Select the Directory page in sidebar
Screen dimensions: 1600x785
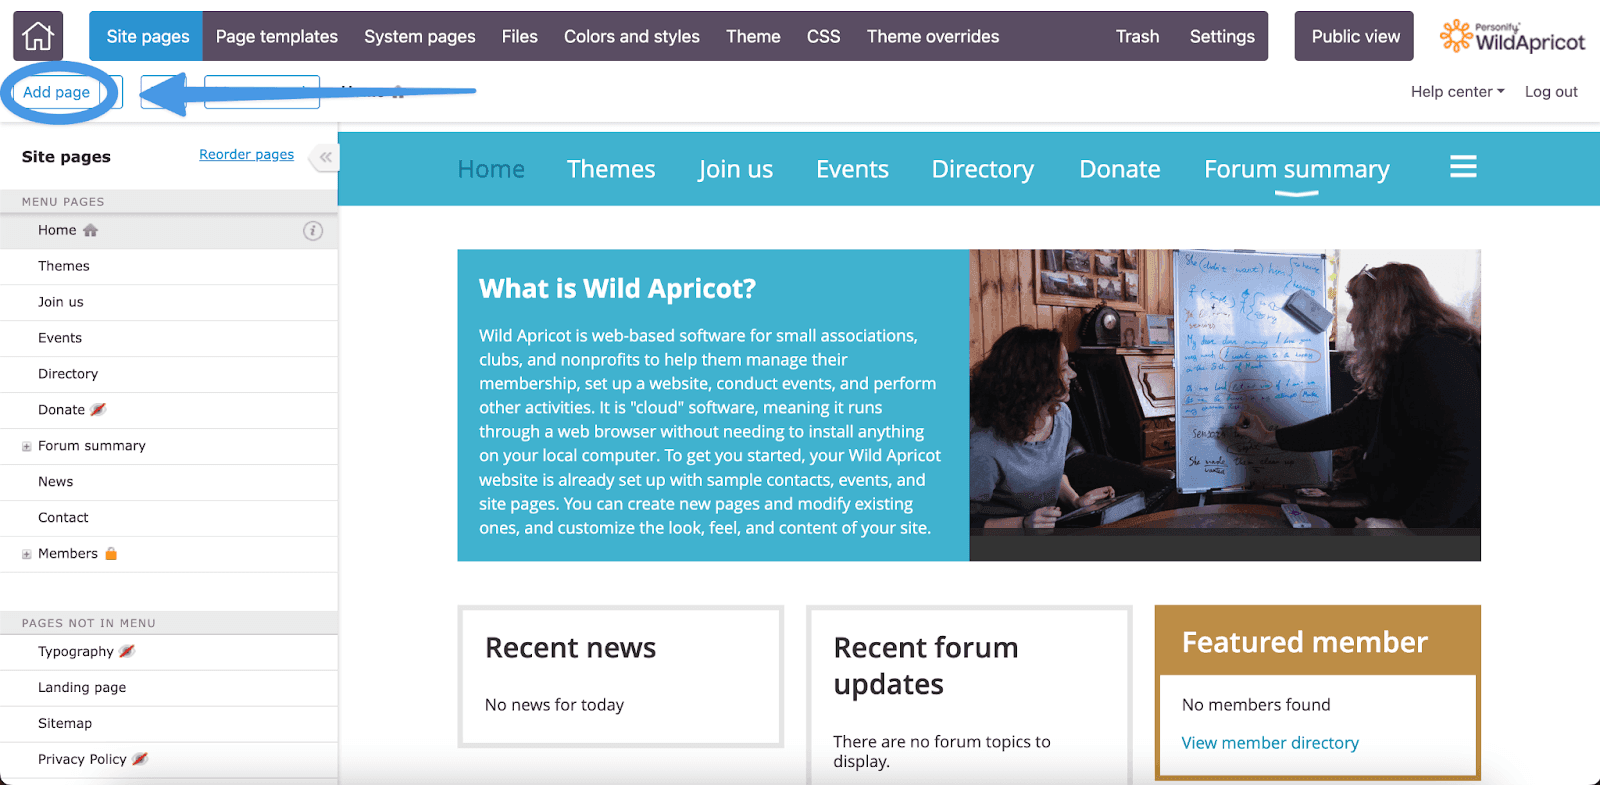(x=168, y=374)
